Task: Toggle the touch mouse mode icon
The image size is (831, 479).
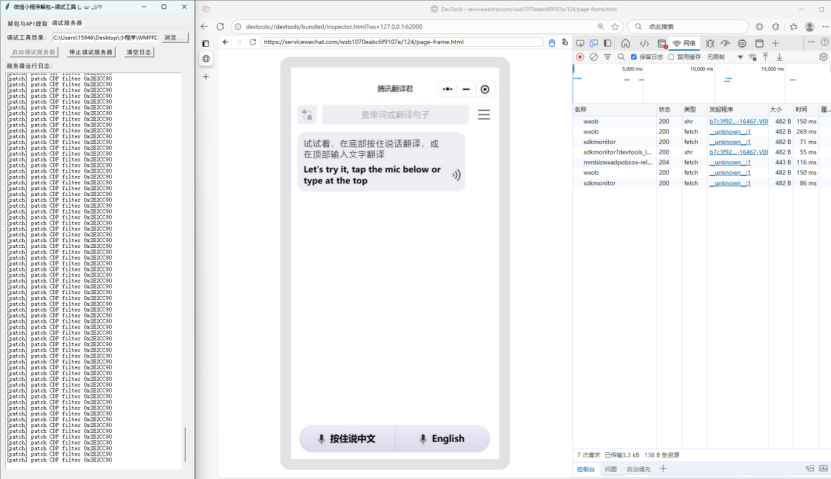Action: click(552, 42)
